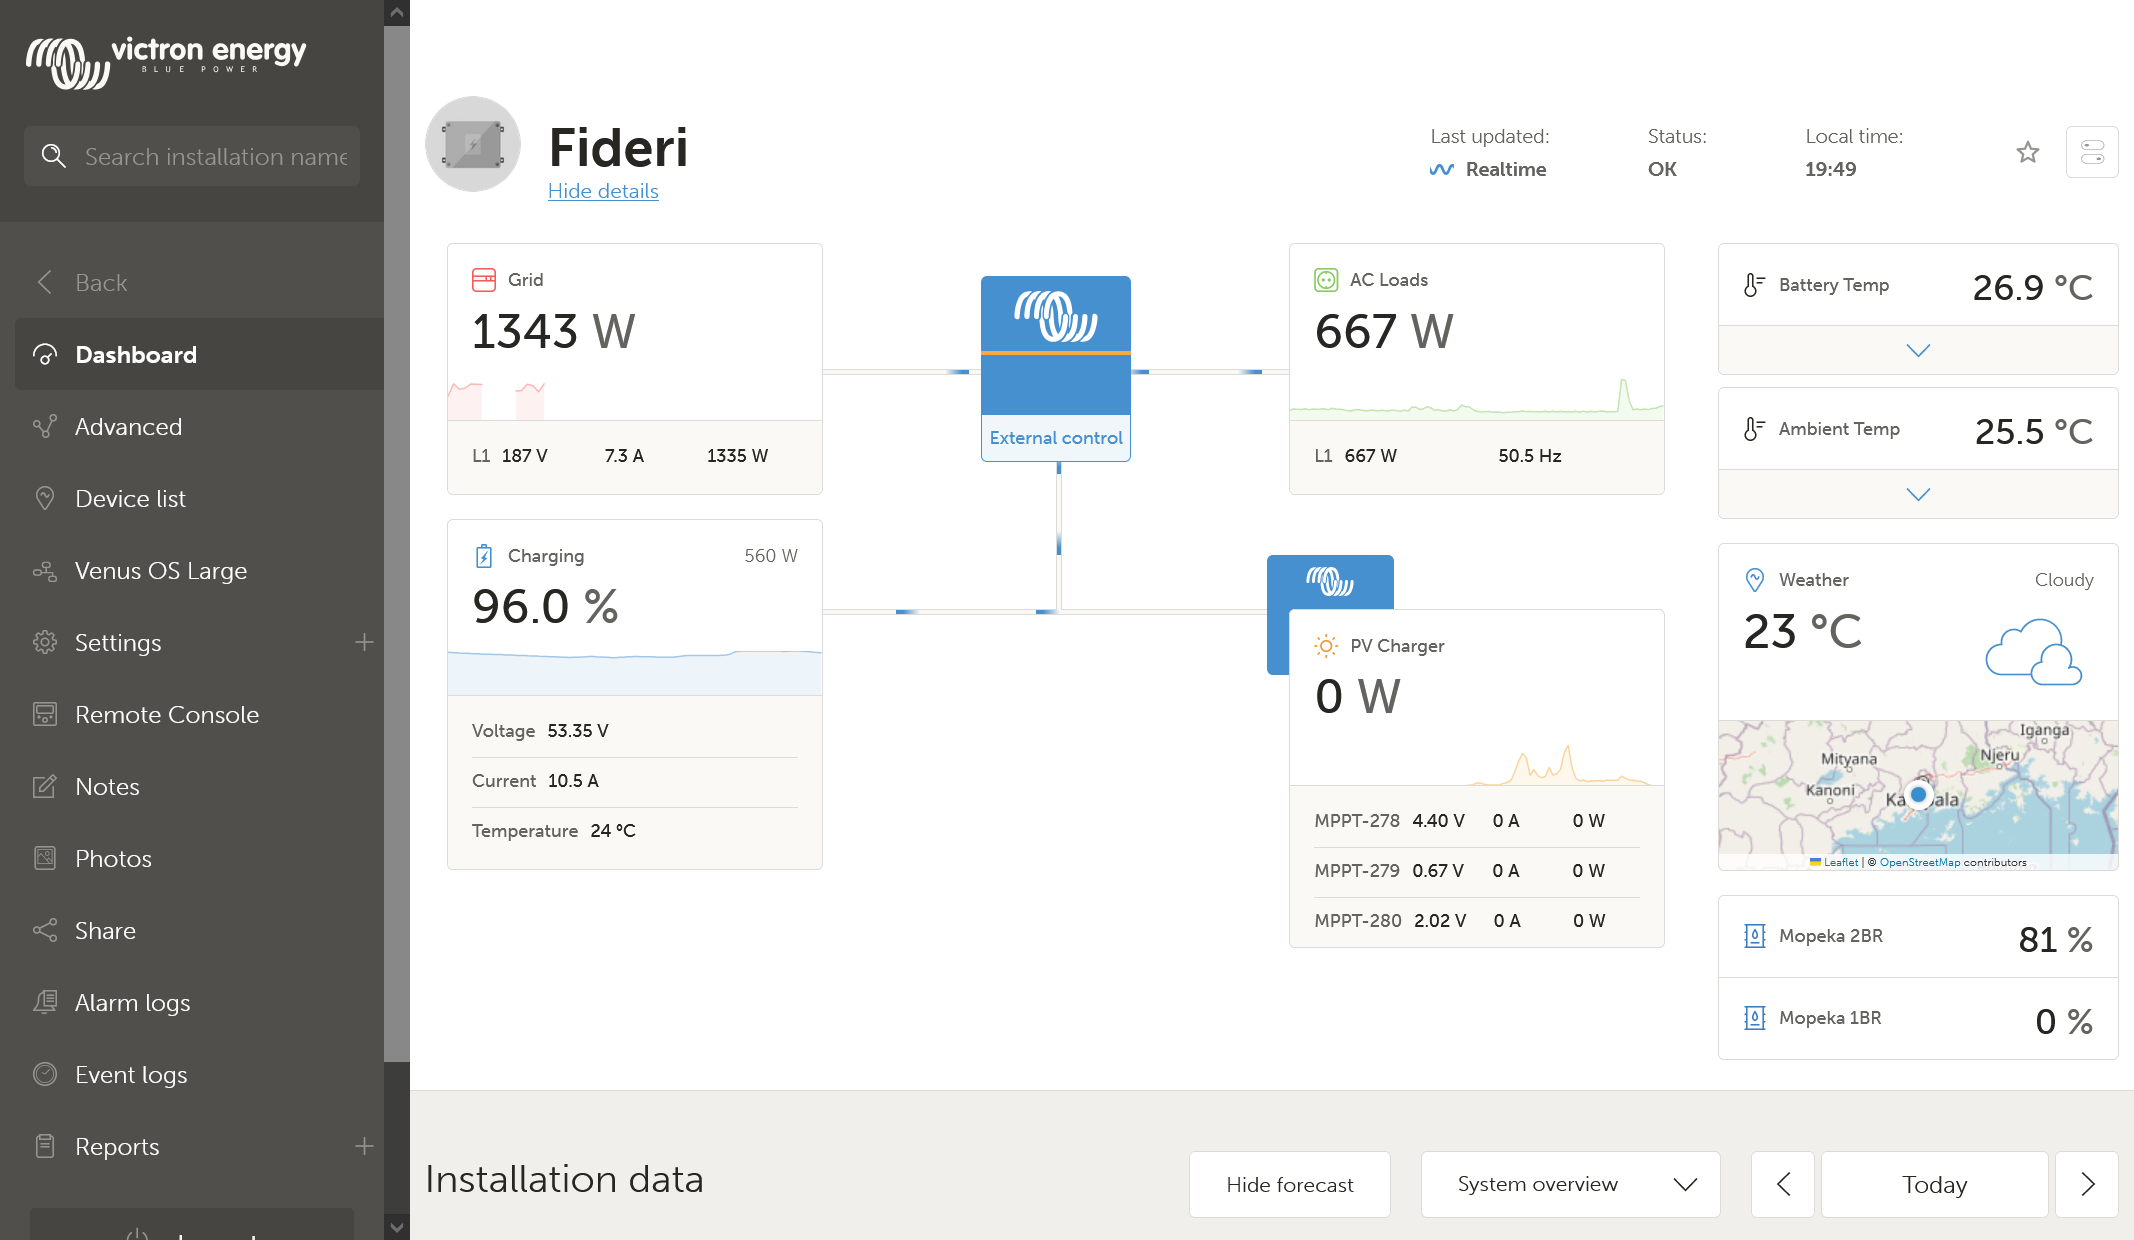The width and height of the screenshot is (2134, 1240).
Task: Open the System overview dropdown
Action: click(x=1570, y=1184)
